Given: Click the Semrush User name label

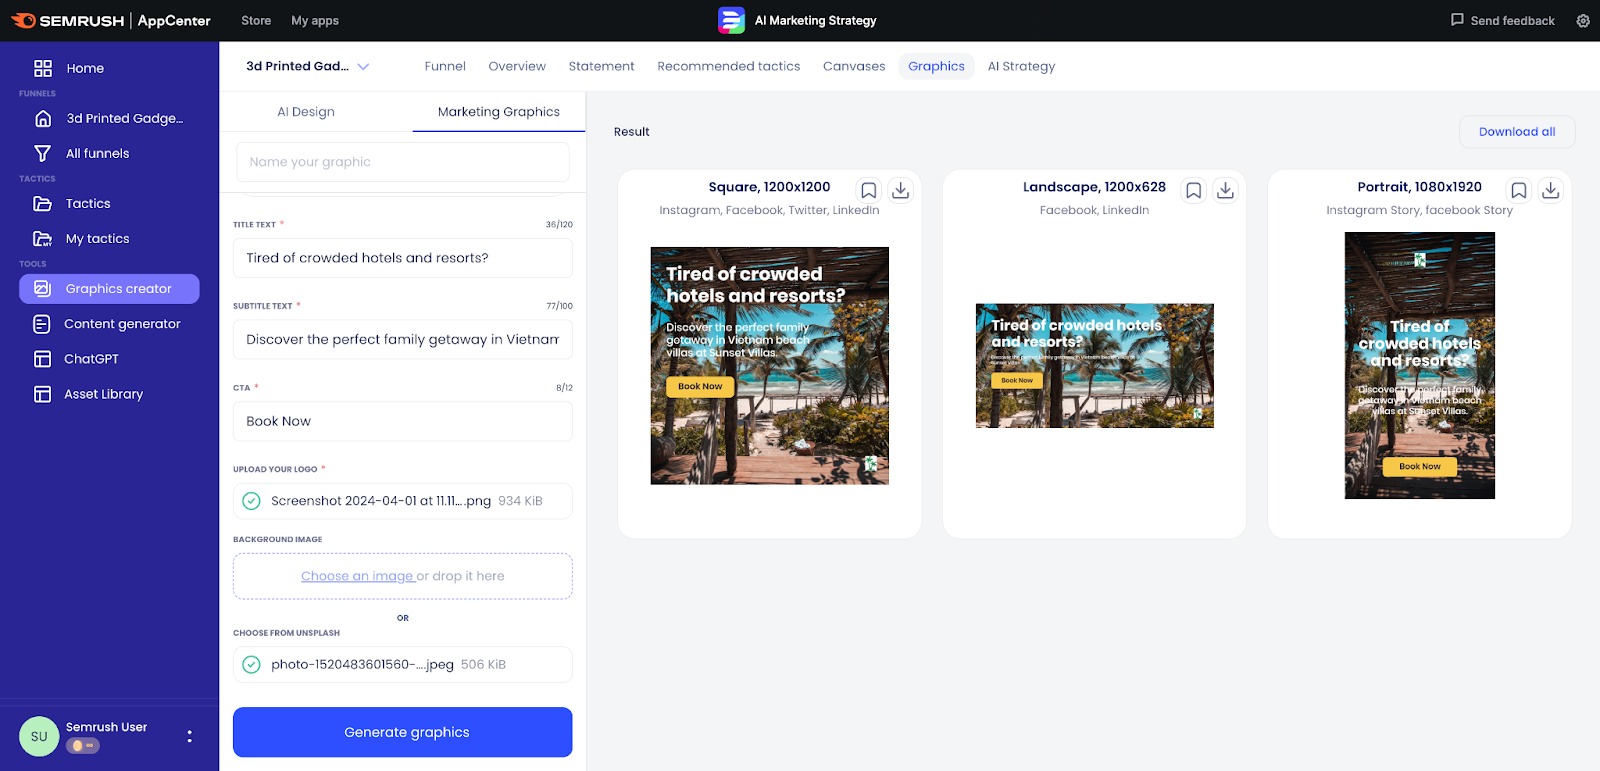Looking at the screenshot, I should (106, 727).
